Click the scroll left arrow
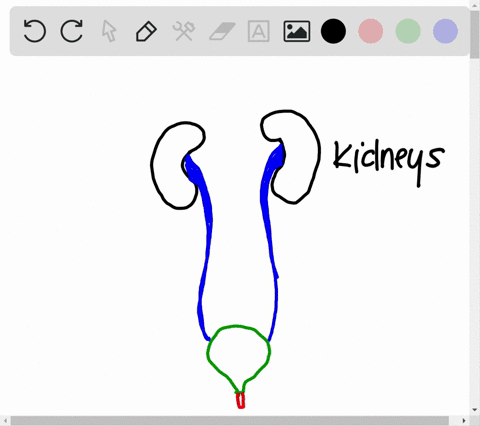 point(5,421)
